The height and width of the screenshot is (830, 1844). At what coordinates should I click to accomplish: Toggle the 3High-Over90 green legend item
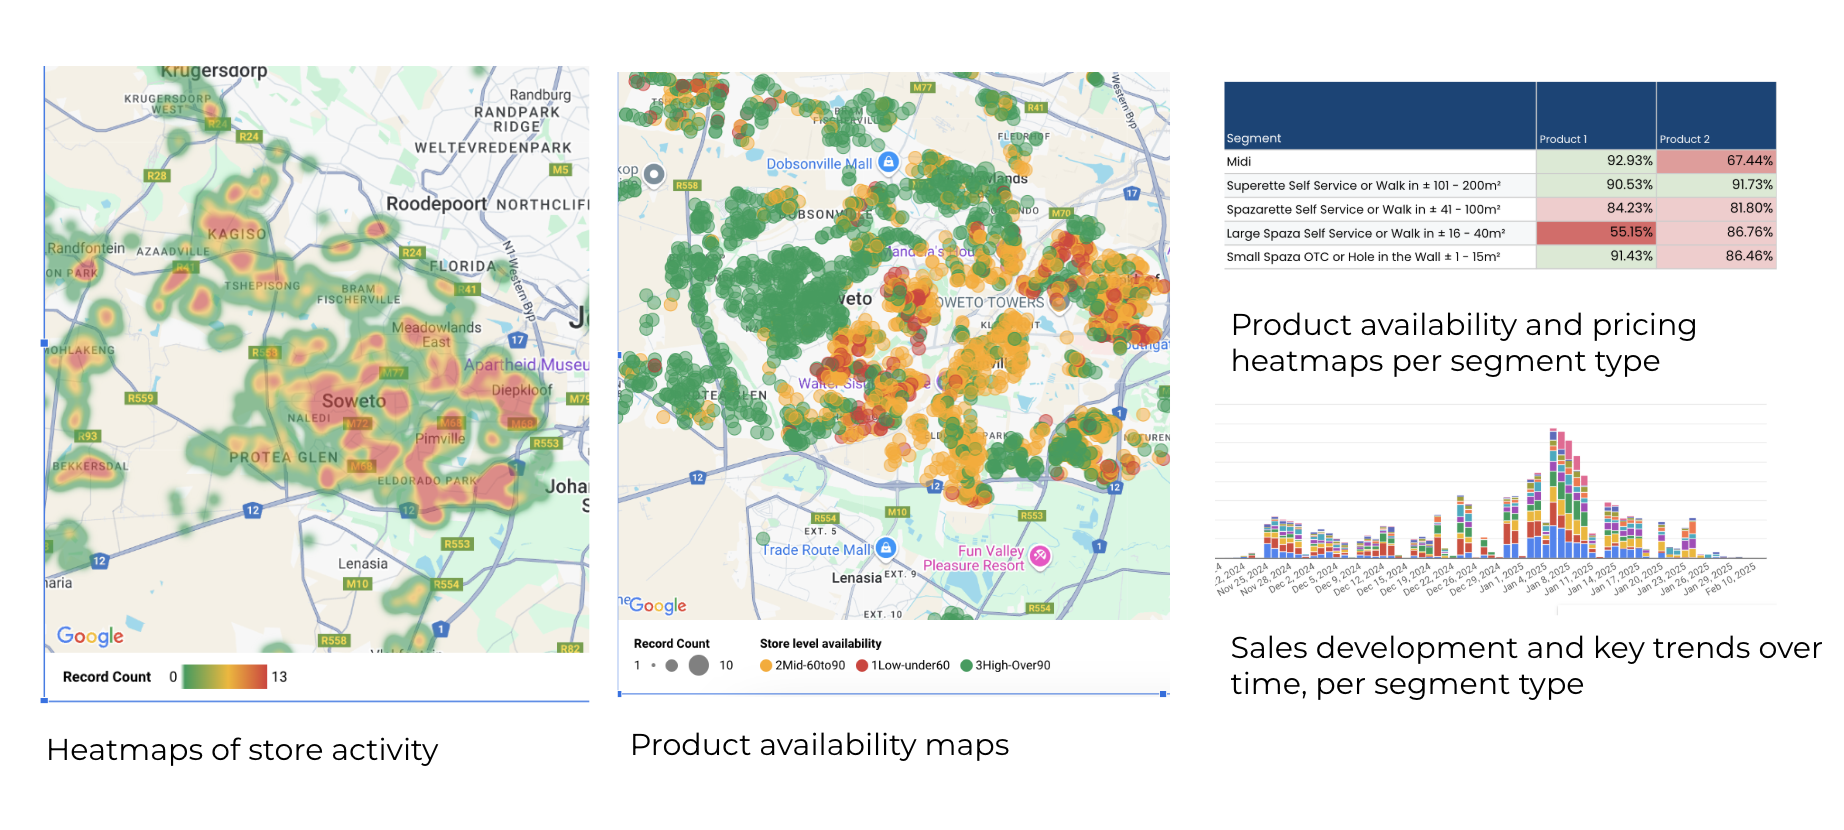pyautogui.click(x=1005, y=665)
